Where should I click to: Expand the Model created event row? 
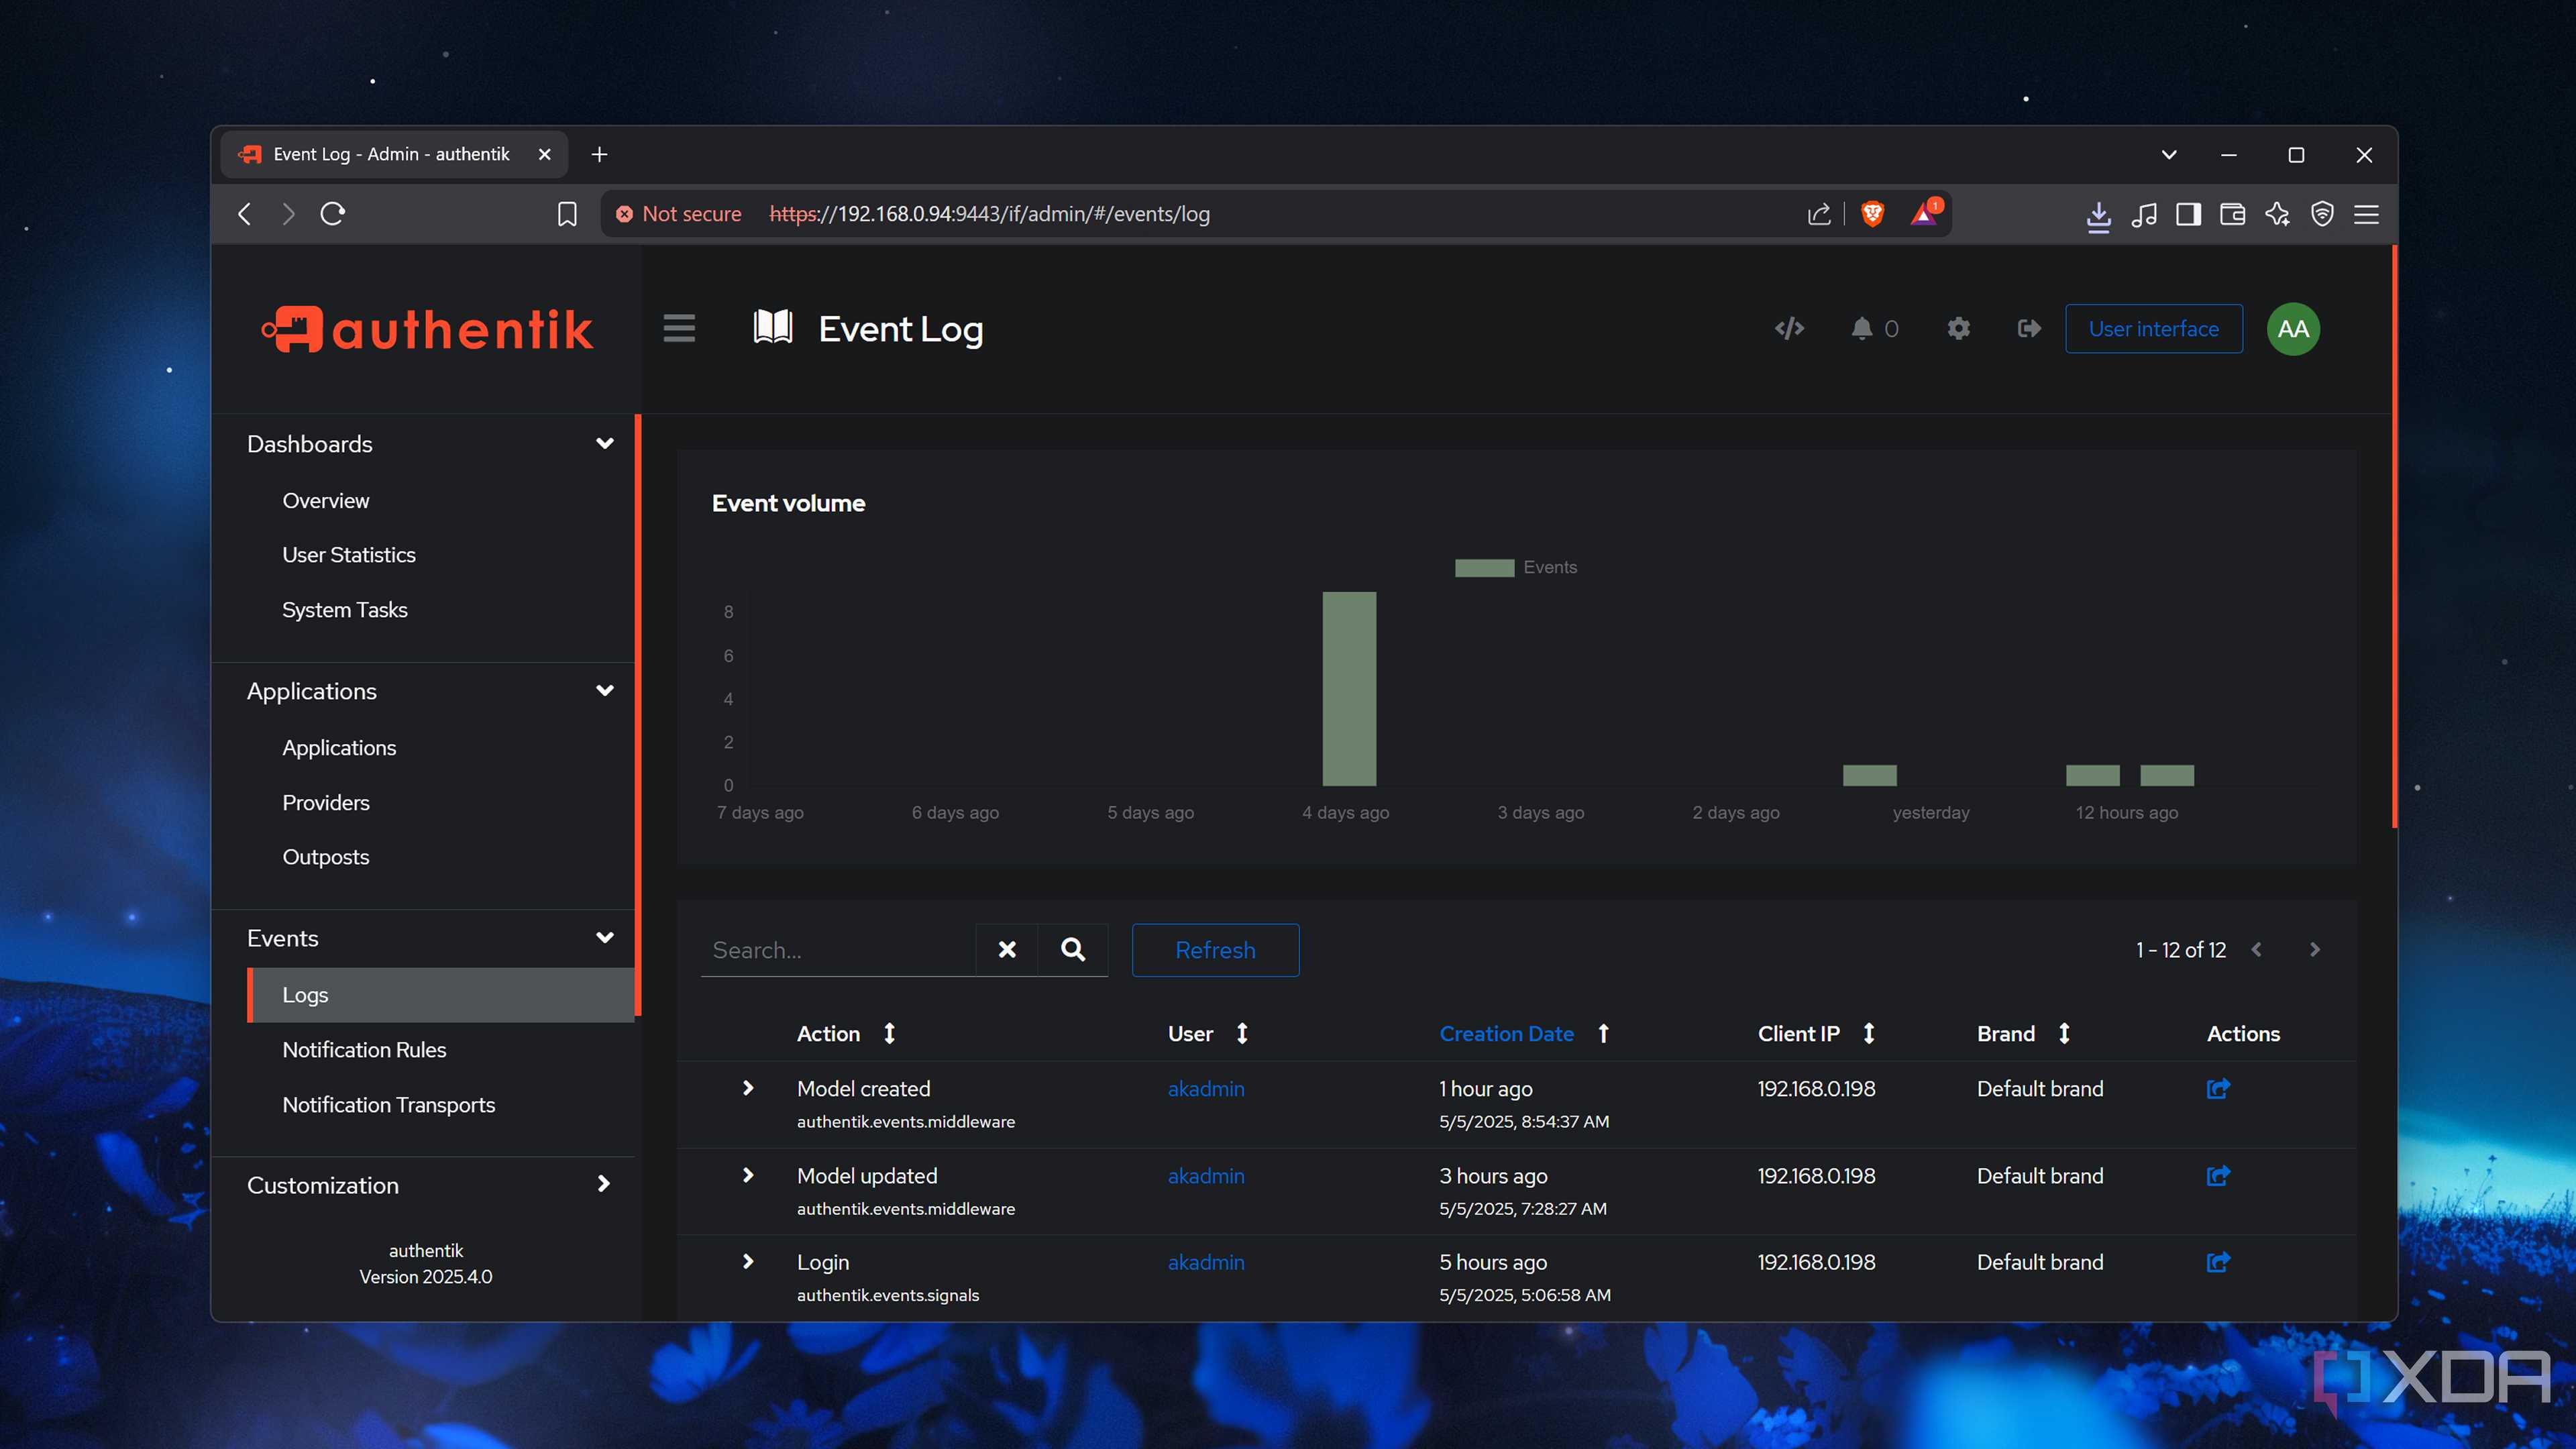click(x=748, y=1089)
